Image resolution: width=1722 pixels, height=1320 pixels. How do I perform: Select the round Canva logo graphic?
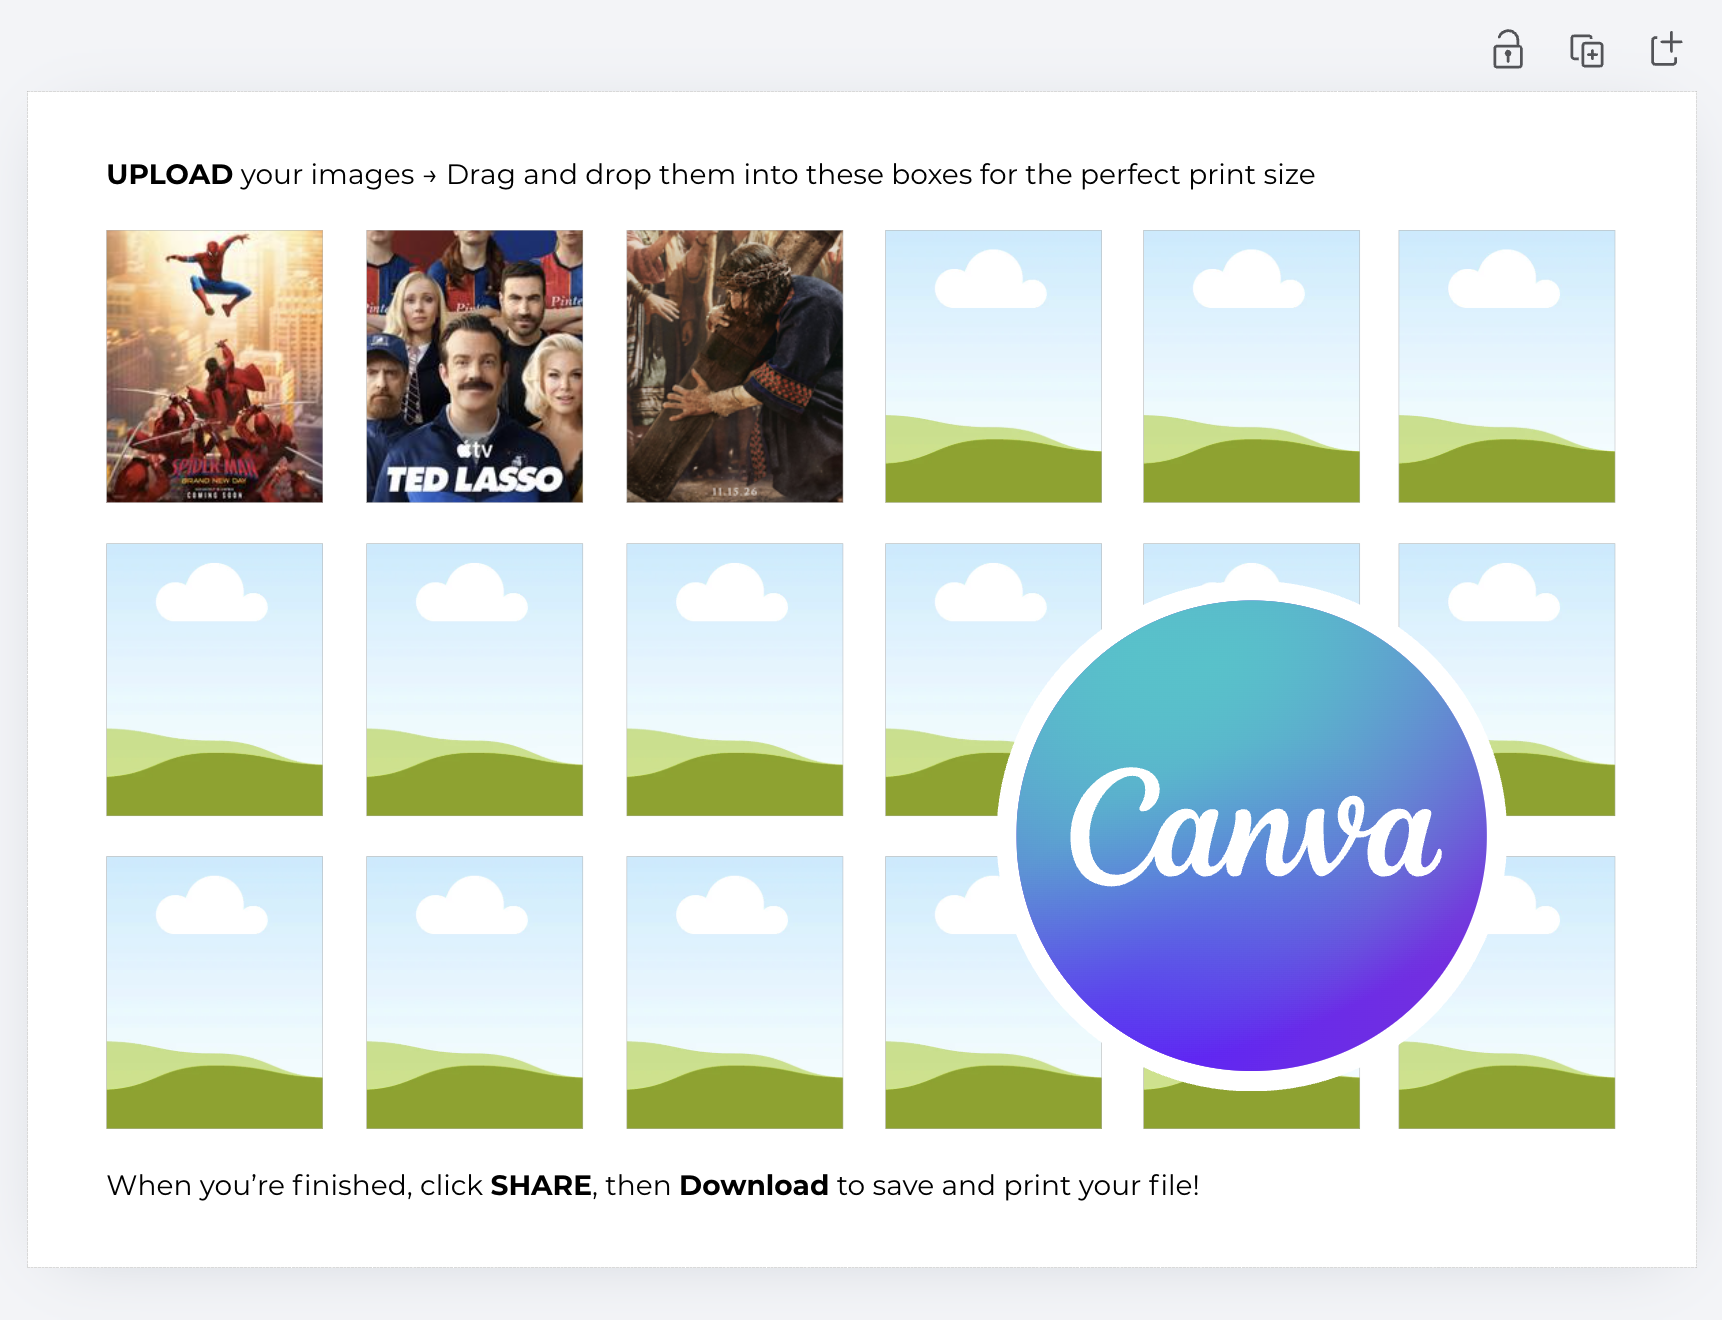1251,835
